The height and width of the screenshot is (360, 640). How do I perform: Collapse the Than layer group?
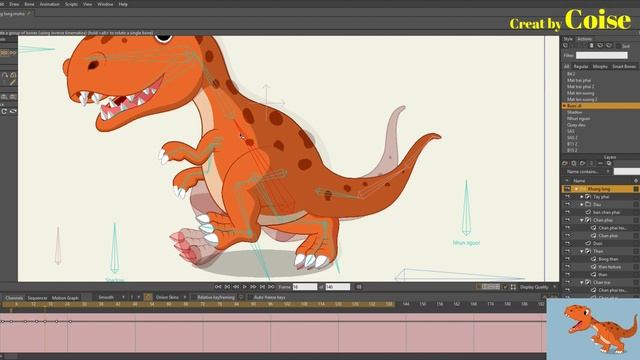point(582,251)
